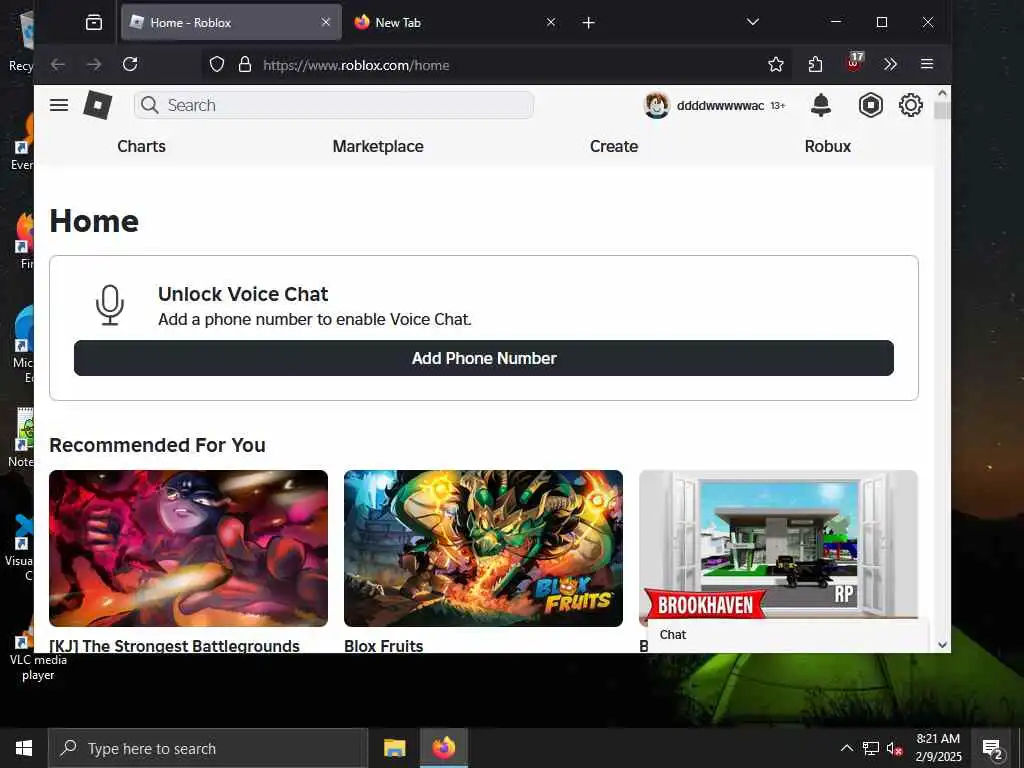The image size is (1024, 768).
Task: Click the Roblox logo icon
Action: 98,104
